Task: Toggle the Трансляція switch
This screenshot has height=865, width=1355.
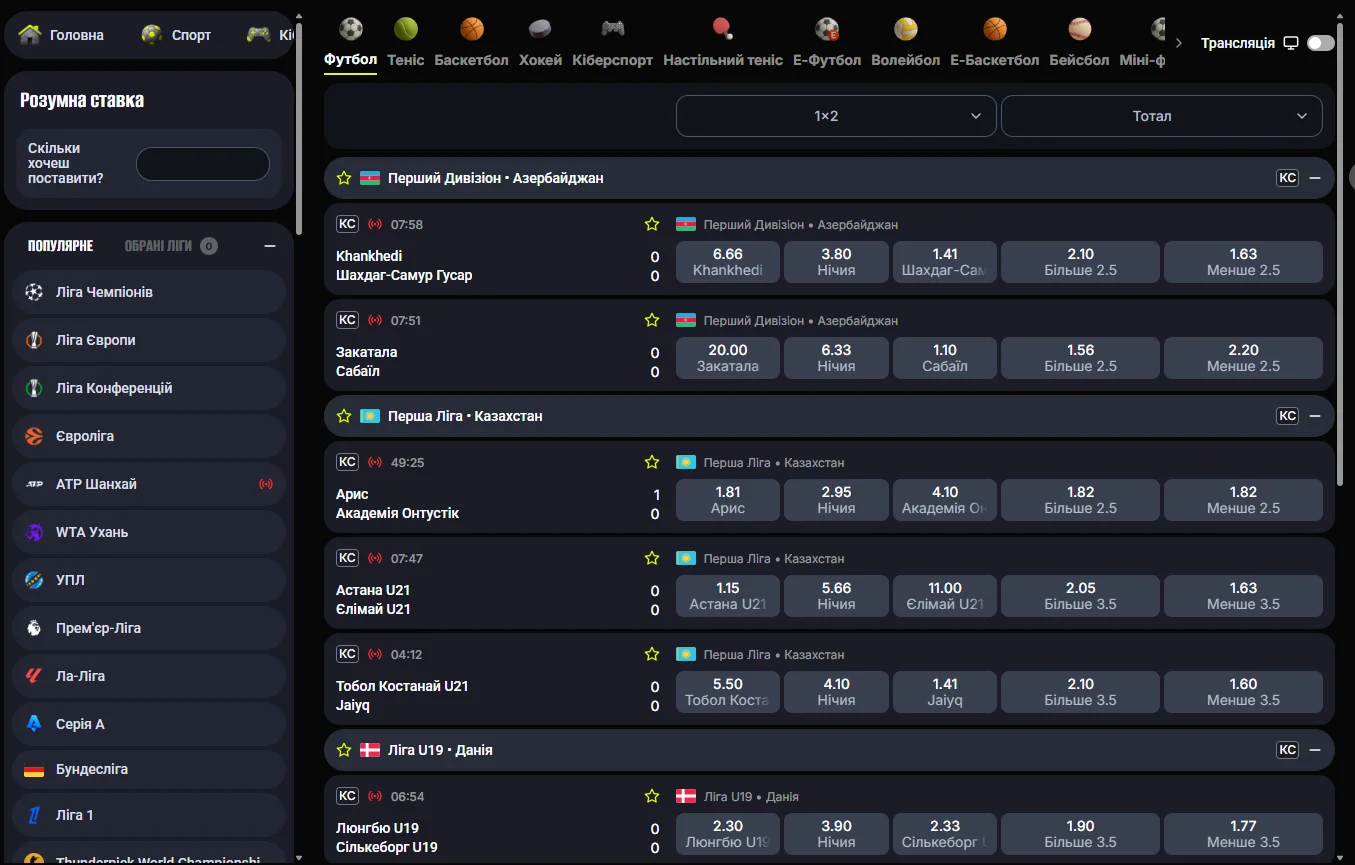Action: tap(1320, 43)
